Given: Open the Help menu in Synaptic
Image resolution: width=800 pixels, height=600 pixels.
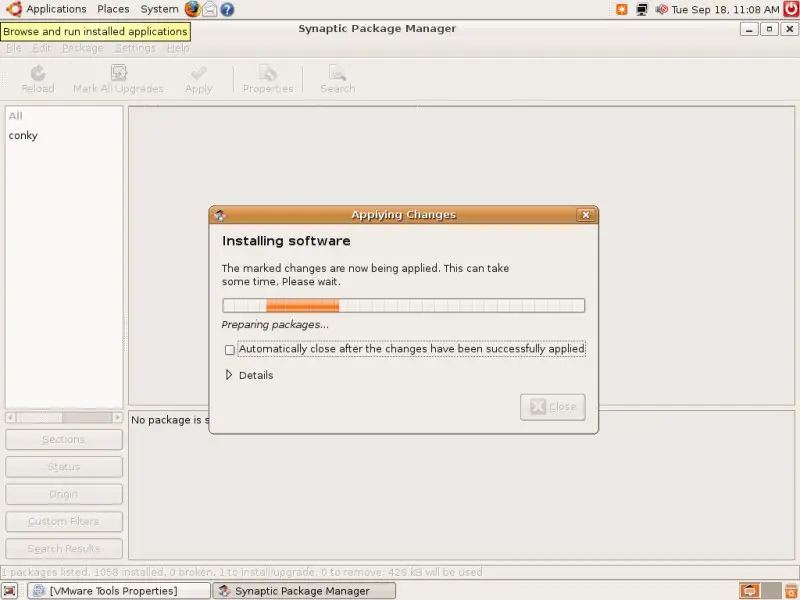Looking at the screenshot, I should [x=178, y=48].
